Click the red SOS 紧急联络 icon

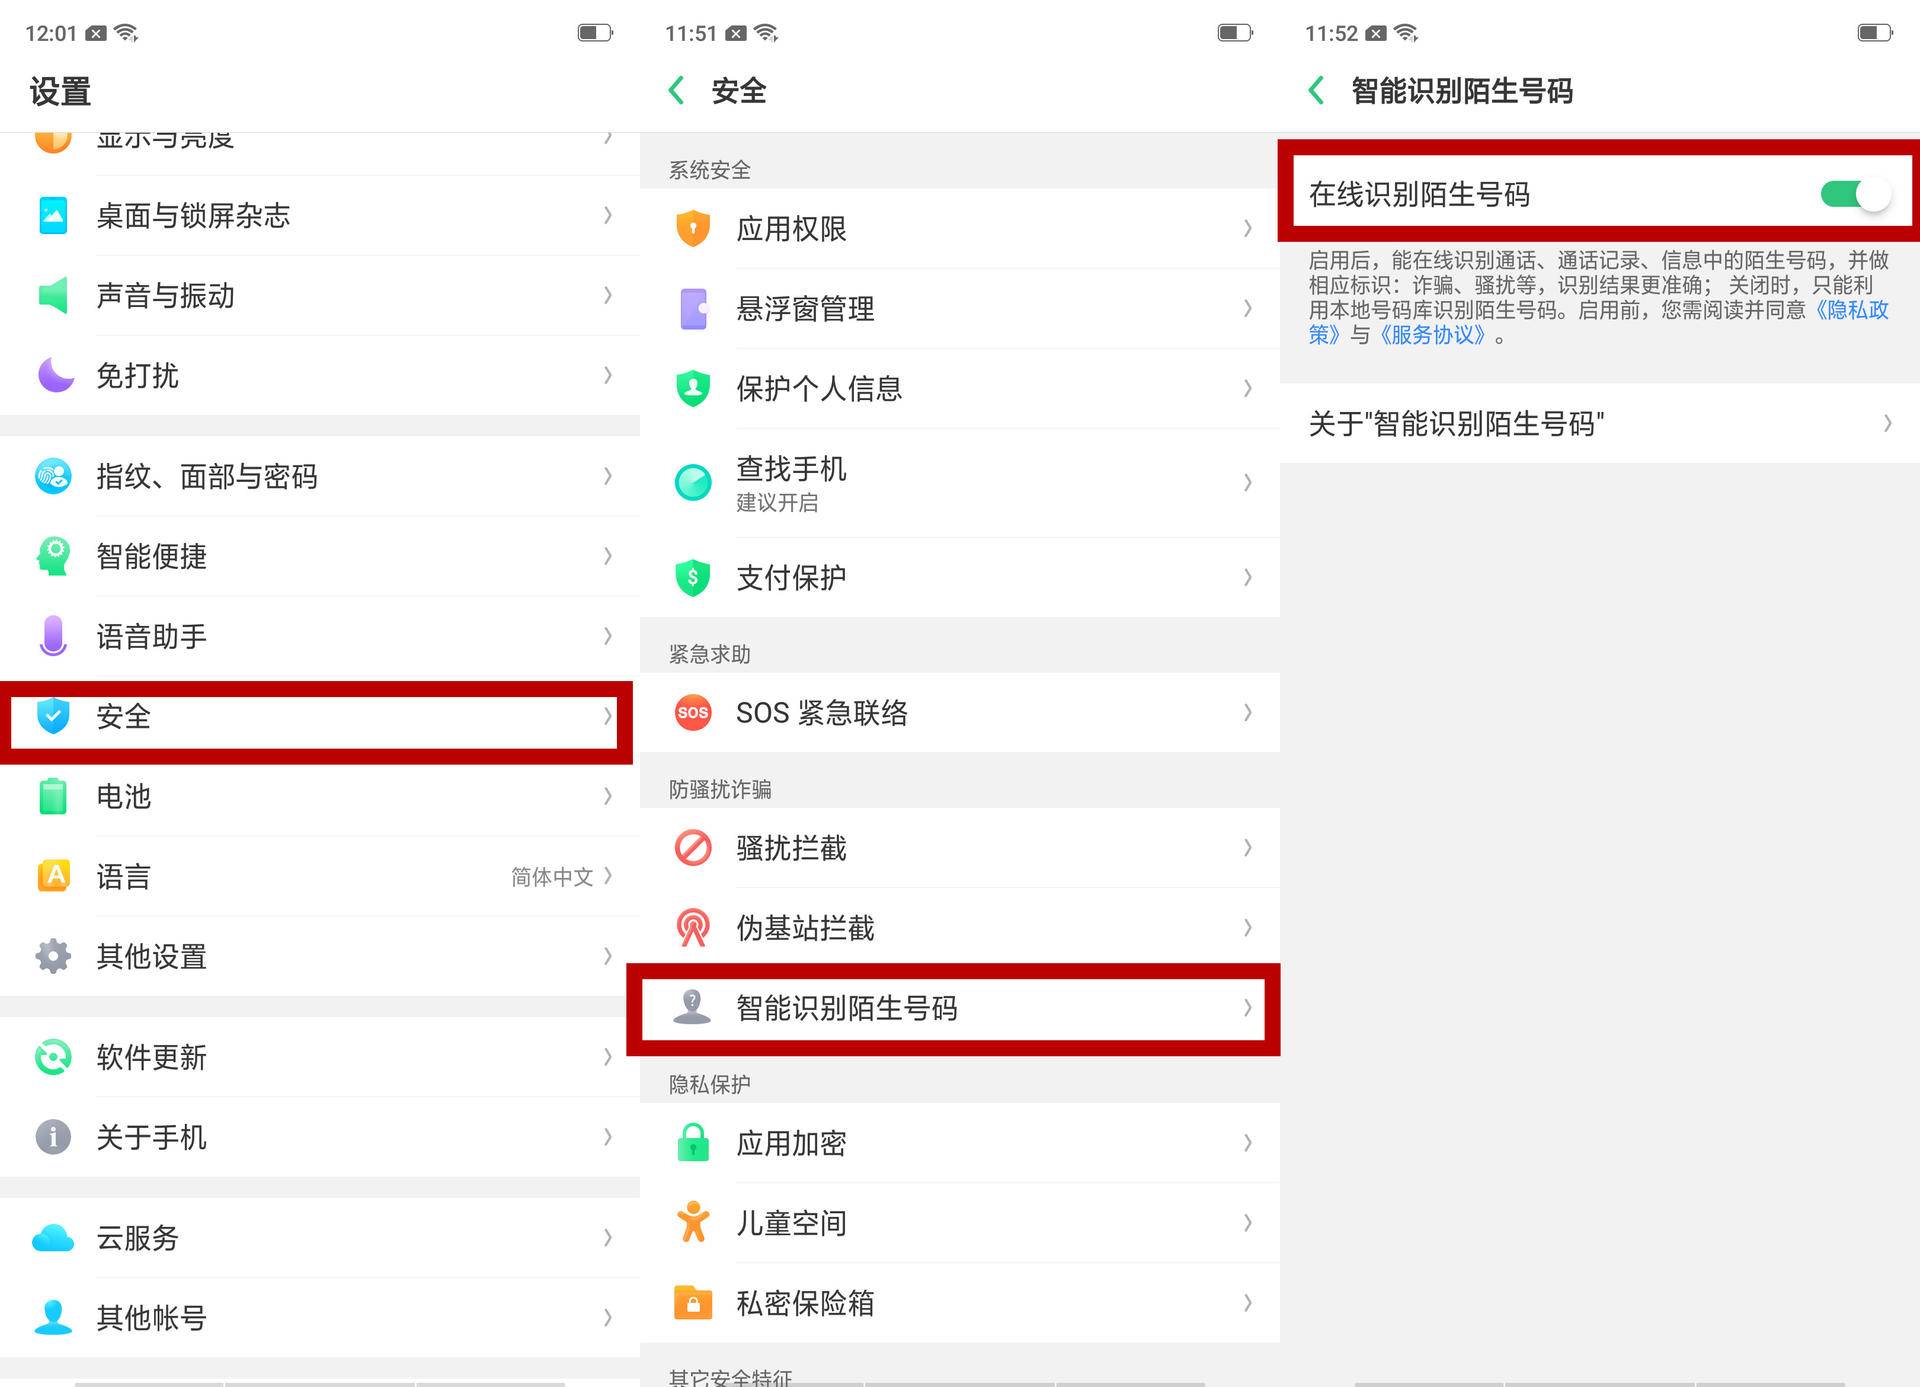point(692,713)
